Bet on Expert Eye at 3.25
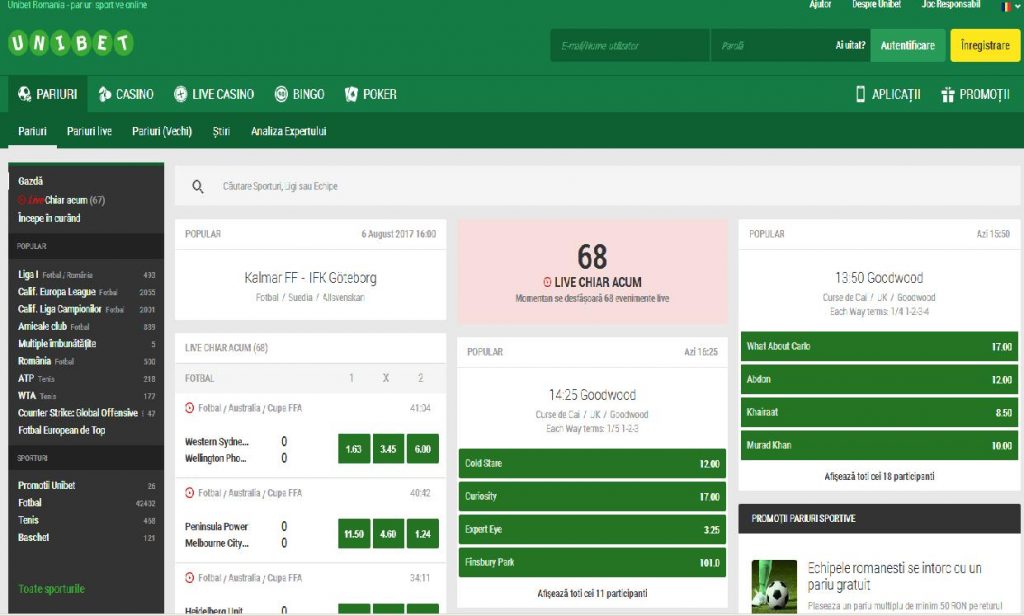Viewport: 1024px width, 616px height. pos(592,529)
